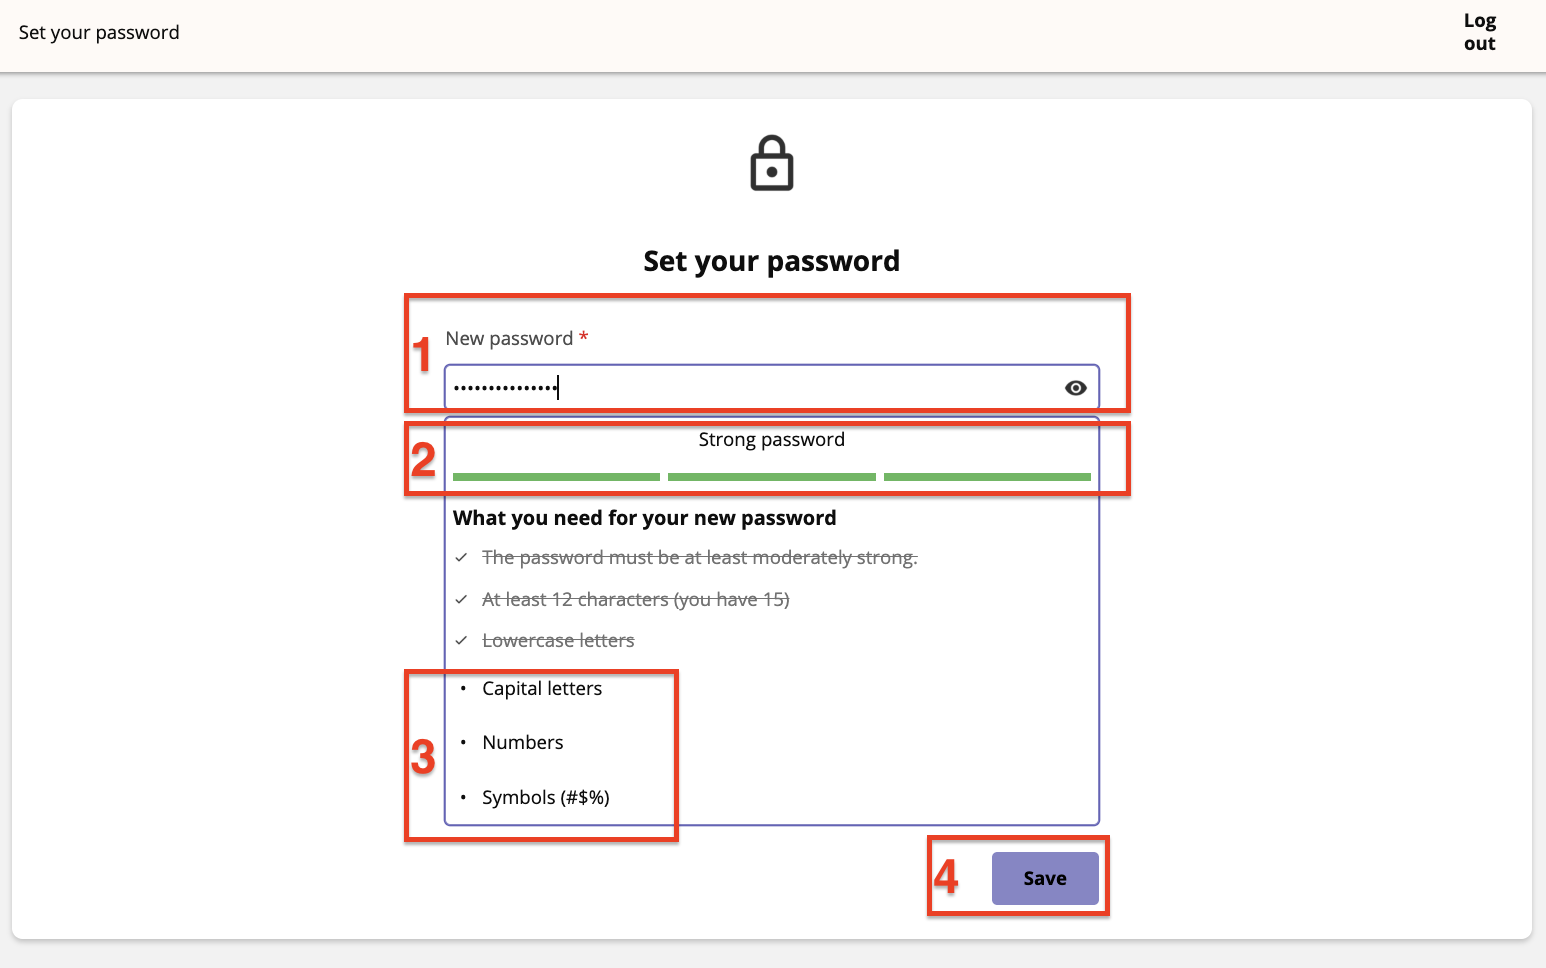1546x968 pixels.
Task: Click the first green strength bar segment
Action: coord(556,477)
